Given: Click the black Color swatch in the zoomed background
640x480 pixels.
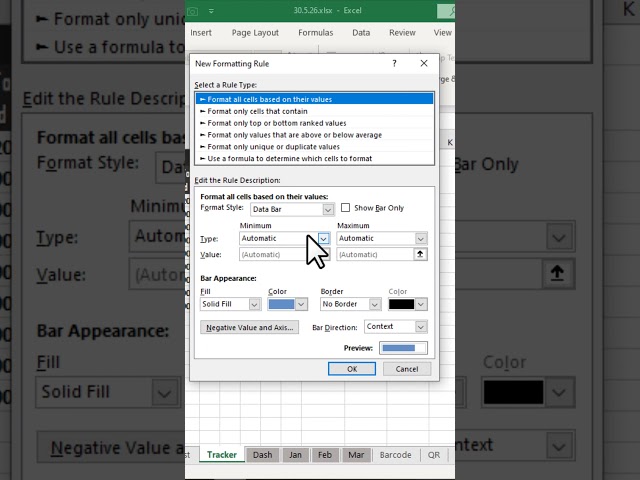Looking at the screenshot, I should tap(513, 392).
